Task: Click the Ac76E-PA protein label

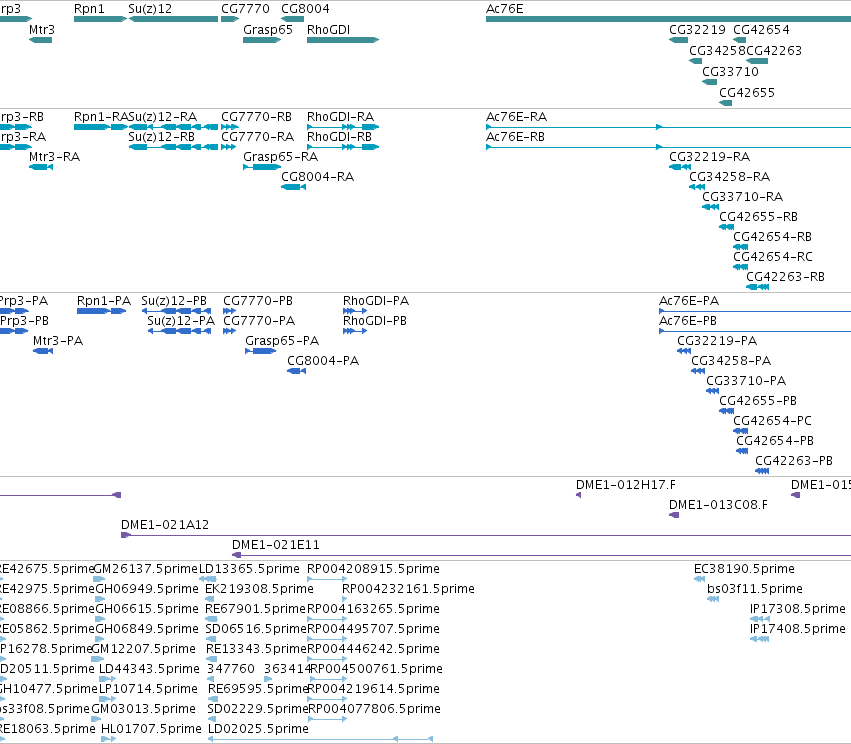Action: pos(689,301)
